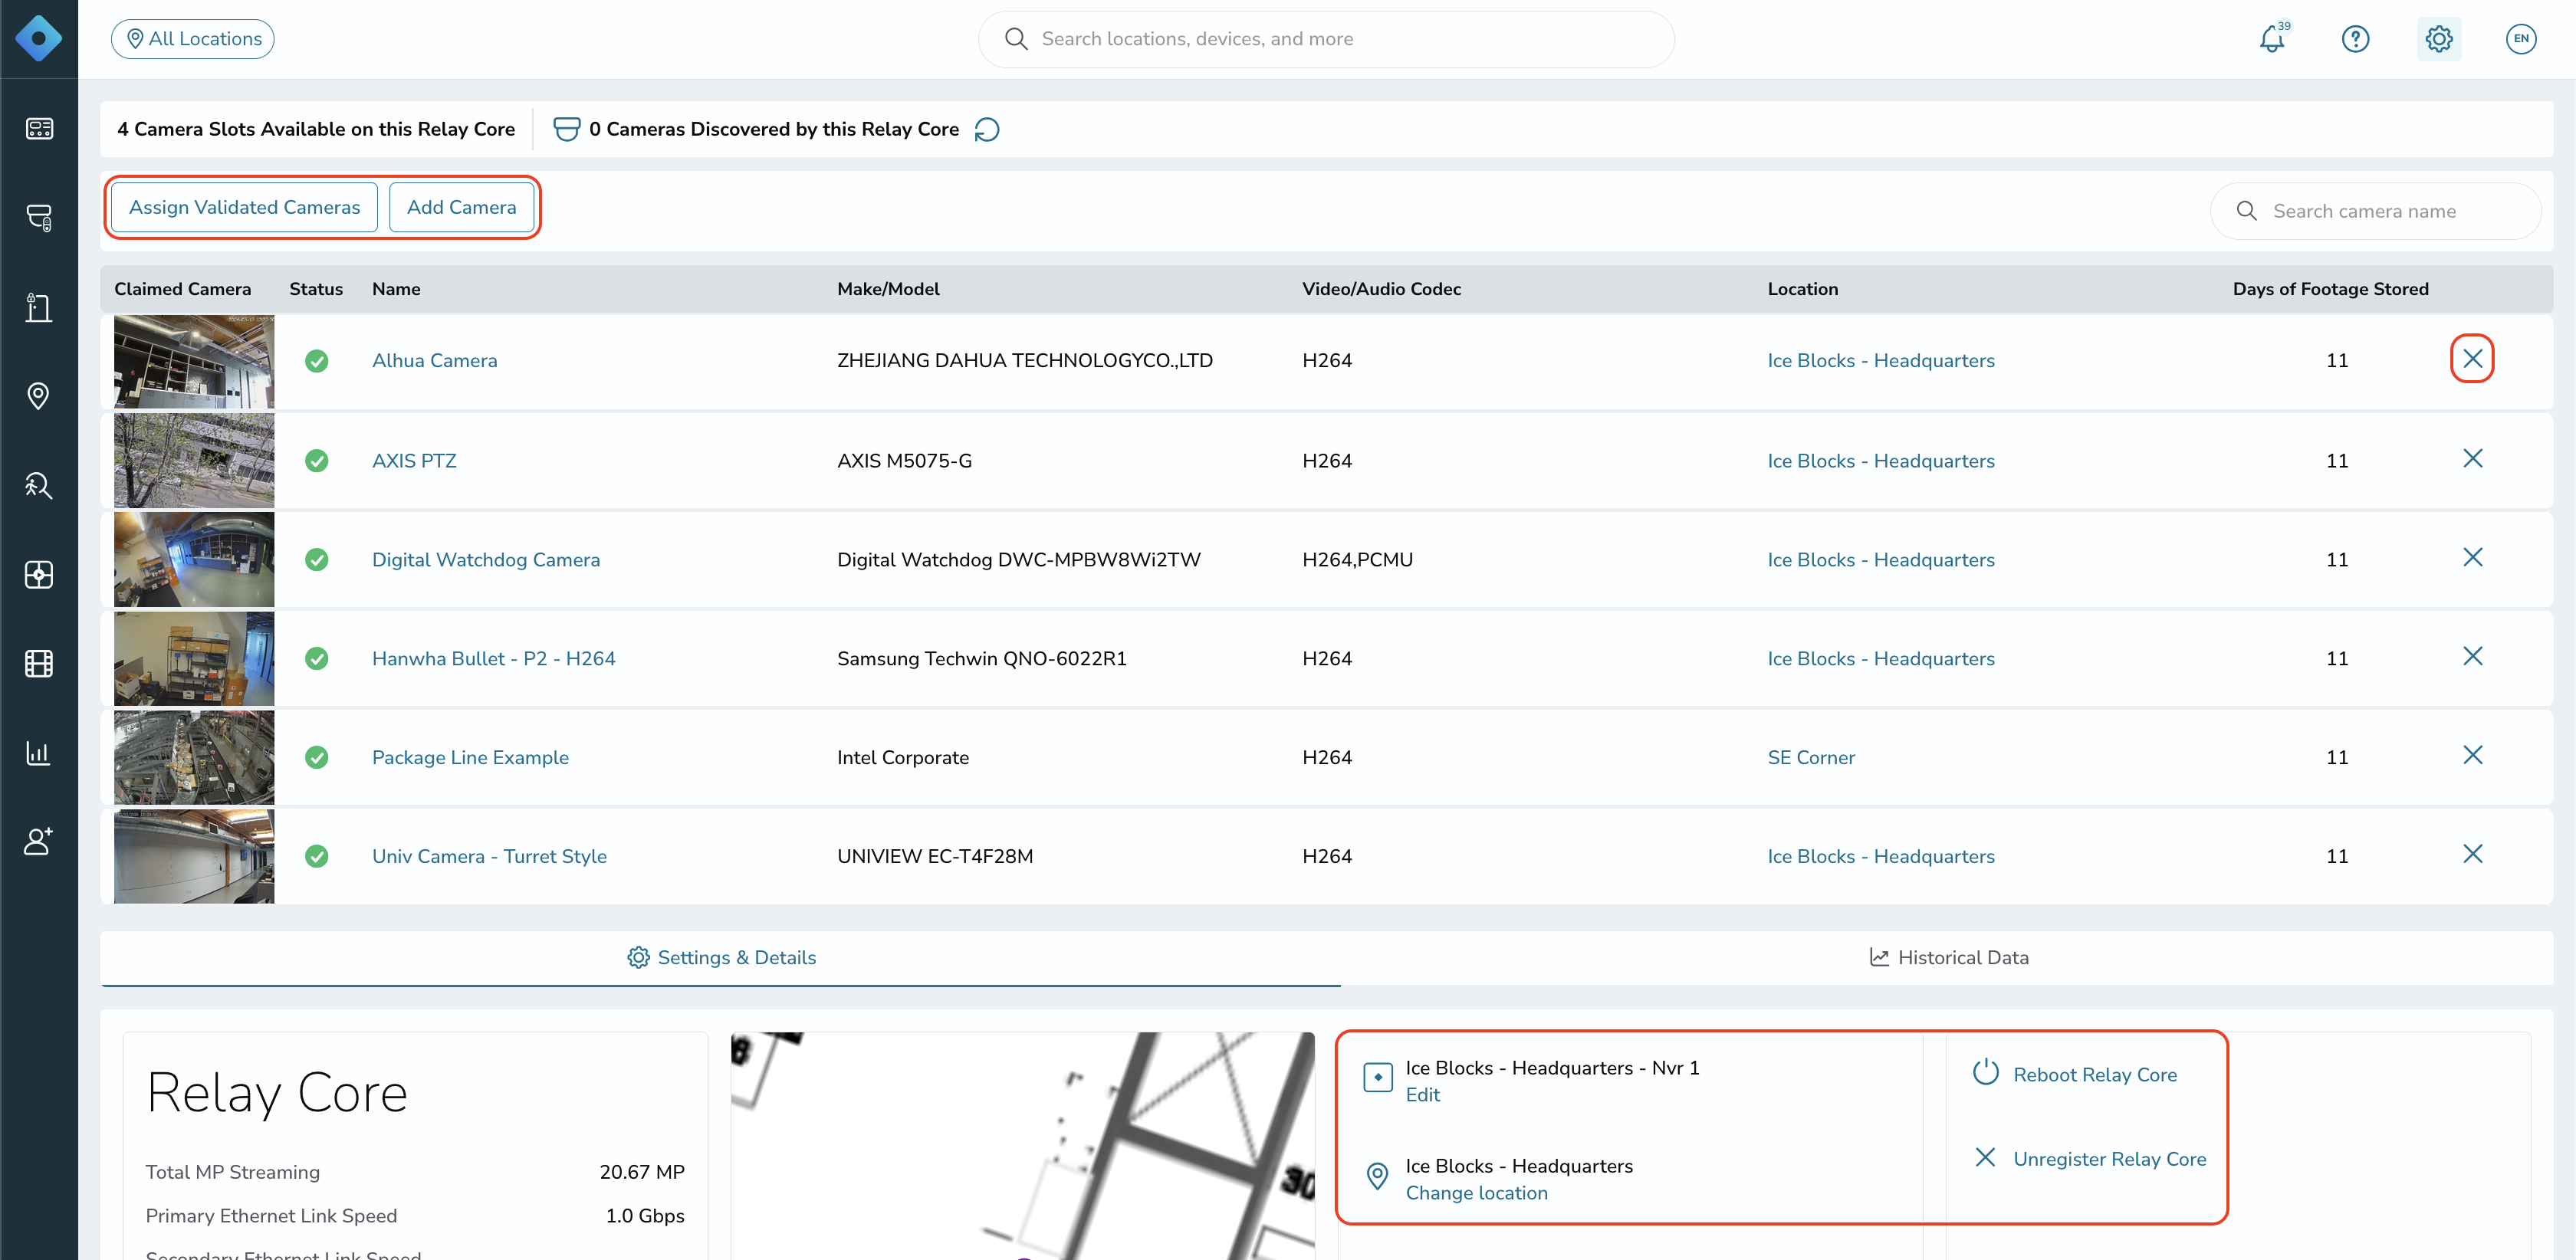Open the Digital Watchdog Camera thumbnail
The image size is (2576, 1260).
(x=194, y=559)
